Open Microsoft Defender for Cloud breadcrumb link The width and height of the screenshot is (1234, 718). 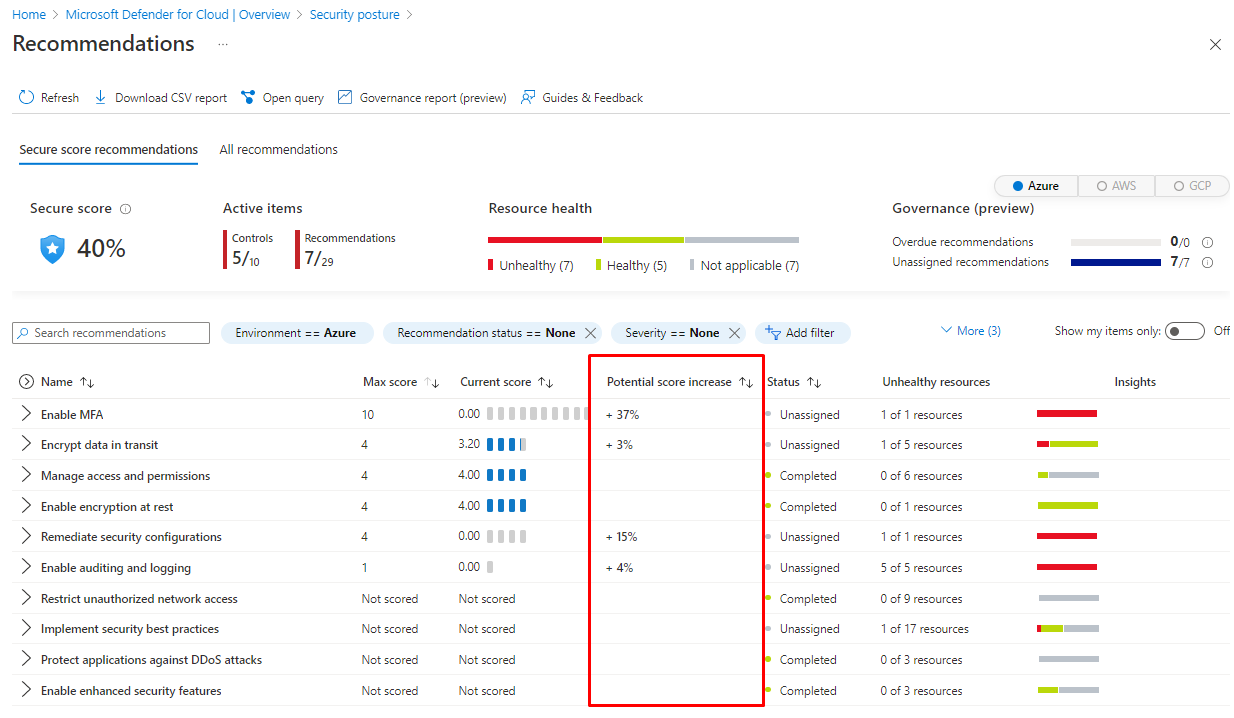(x=177, y=15)
